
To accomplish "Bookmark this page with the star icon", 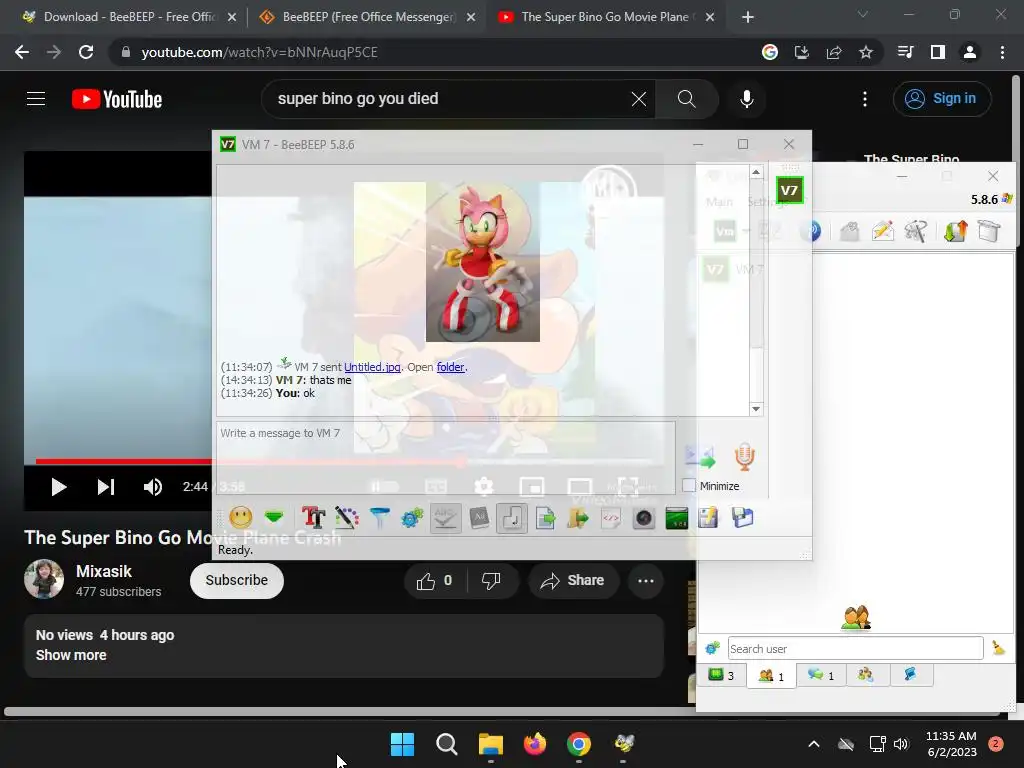I will click(866, 52).
